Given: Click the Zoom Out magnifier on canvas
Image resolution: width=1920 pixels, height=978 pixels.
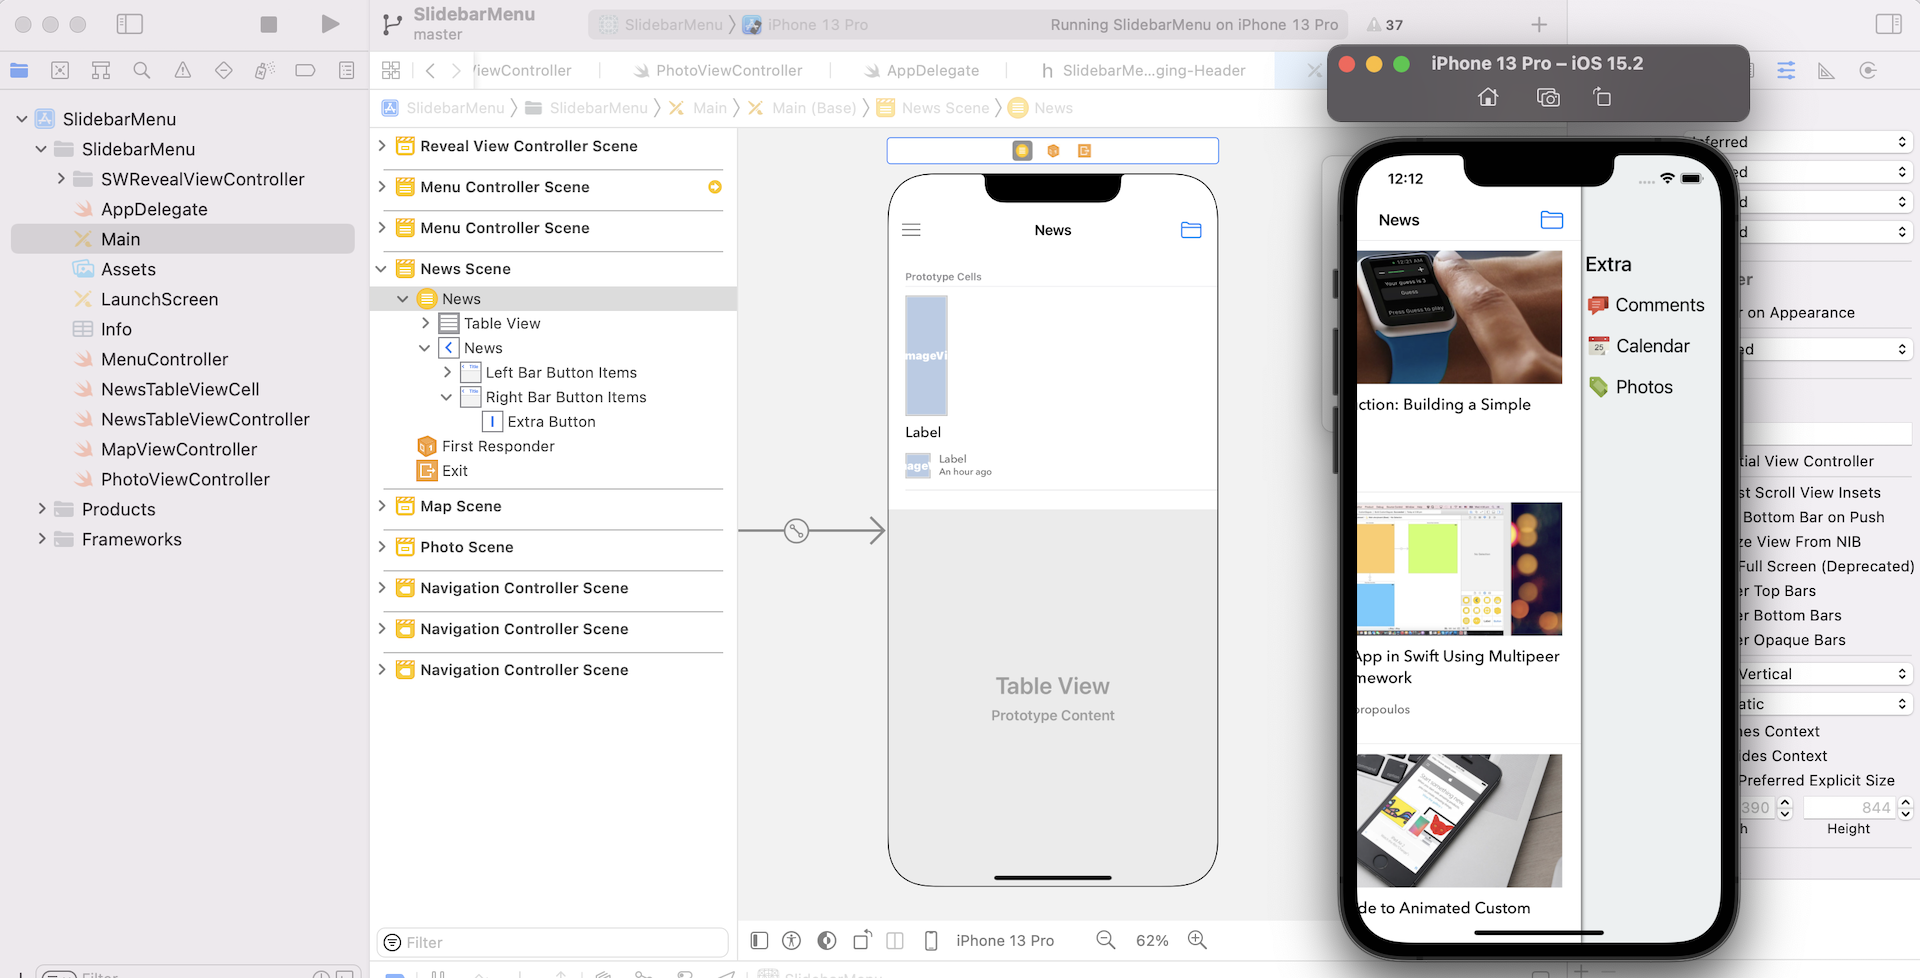Looking at the screenshot, I should pyautogui.click(x=1106, y=940).
